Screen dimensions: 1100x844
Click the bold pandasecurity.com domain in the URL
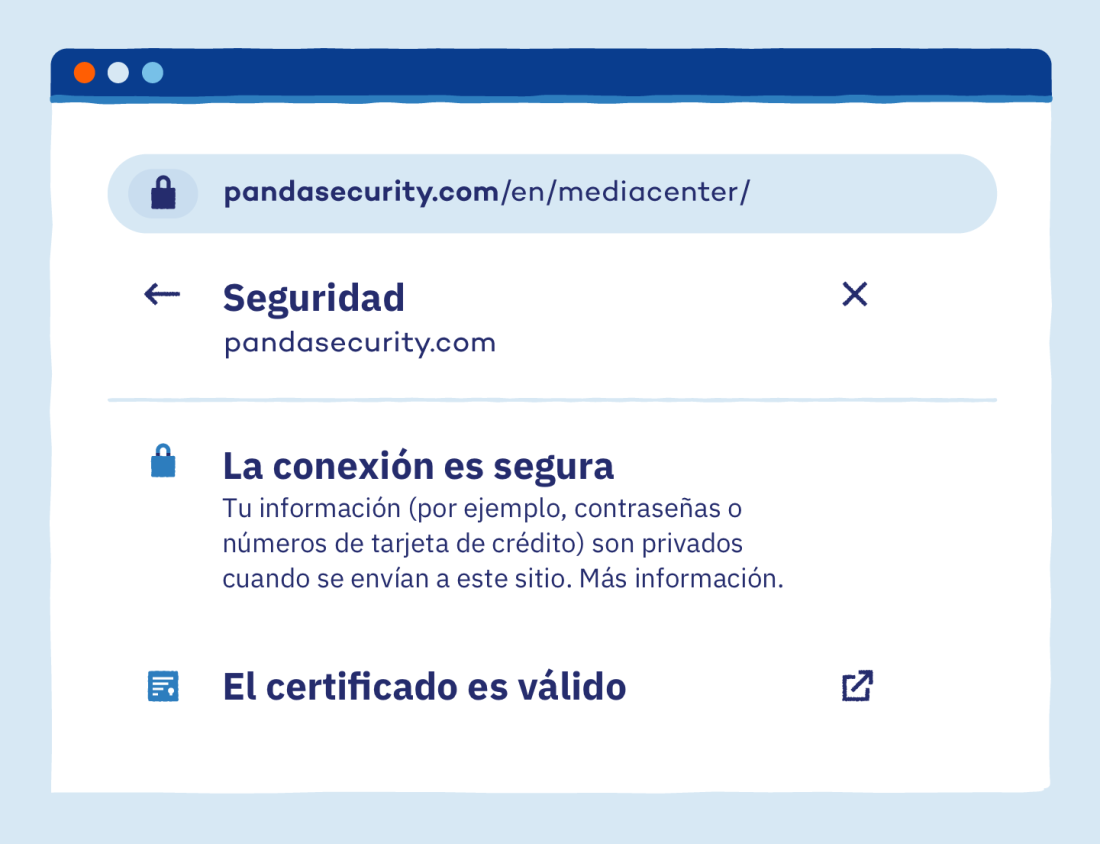(x=361, y=193)
